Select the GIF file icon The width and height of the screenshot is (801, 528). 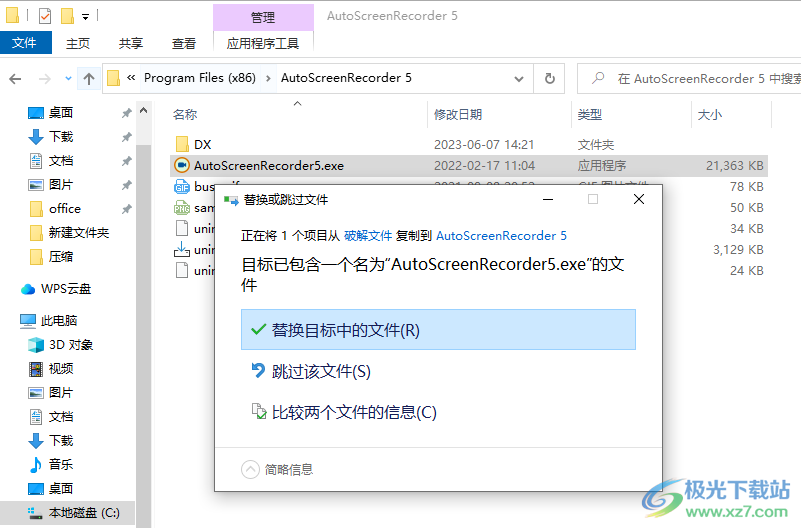(182, 186)
